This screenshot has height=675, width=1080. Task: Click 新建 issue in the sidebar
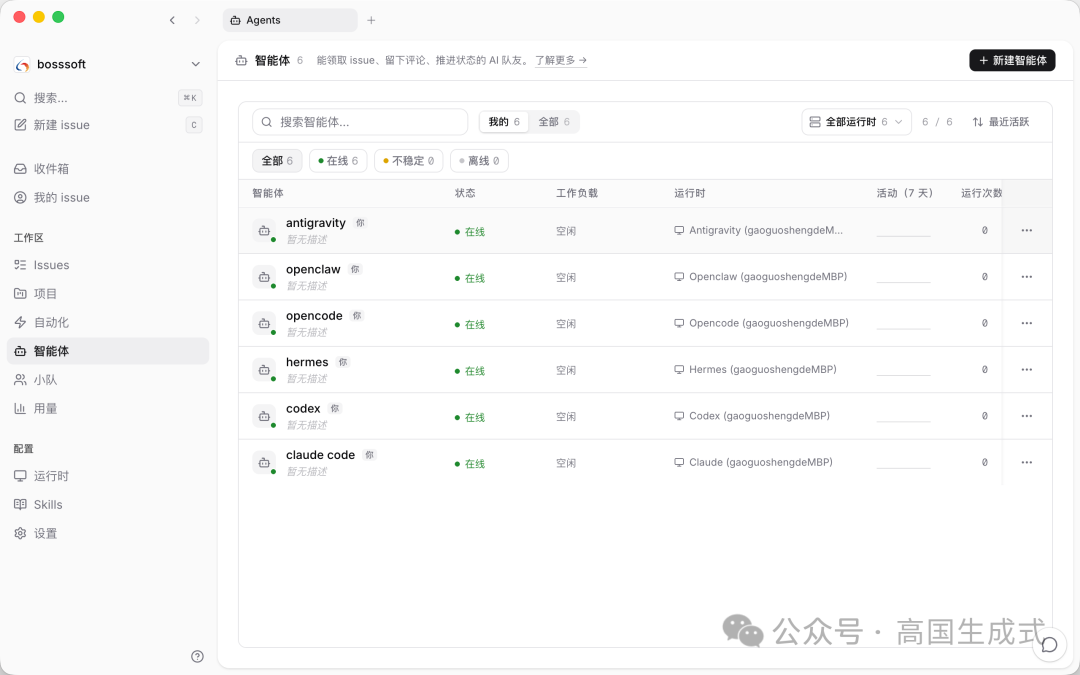[x=108, y=125]
